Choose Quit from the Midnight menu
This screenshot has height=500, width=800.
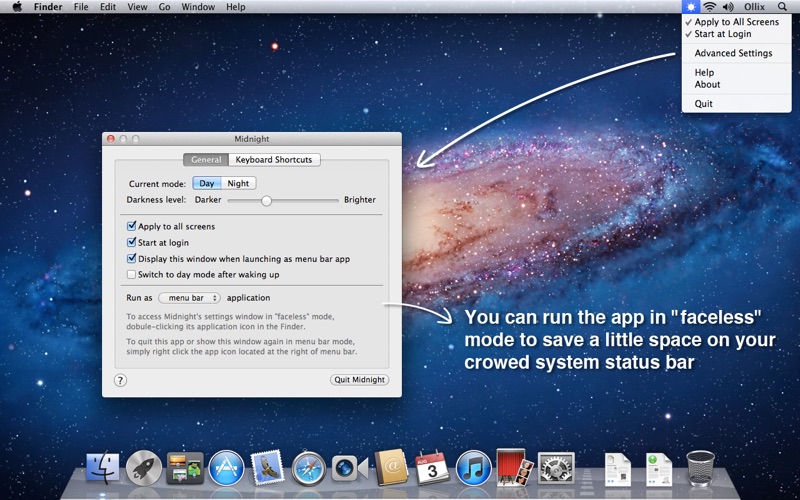click(x=736, y=104)
